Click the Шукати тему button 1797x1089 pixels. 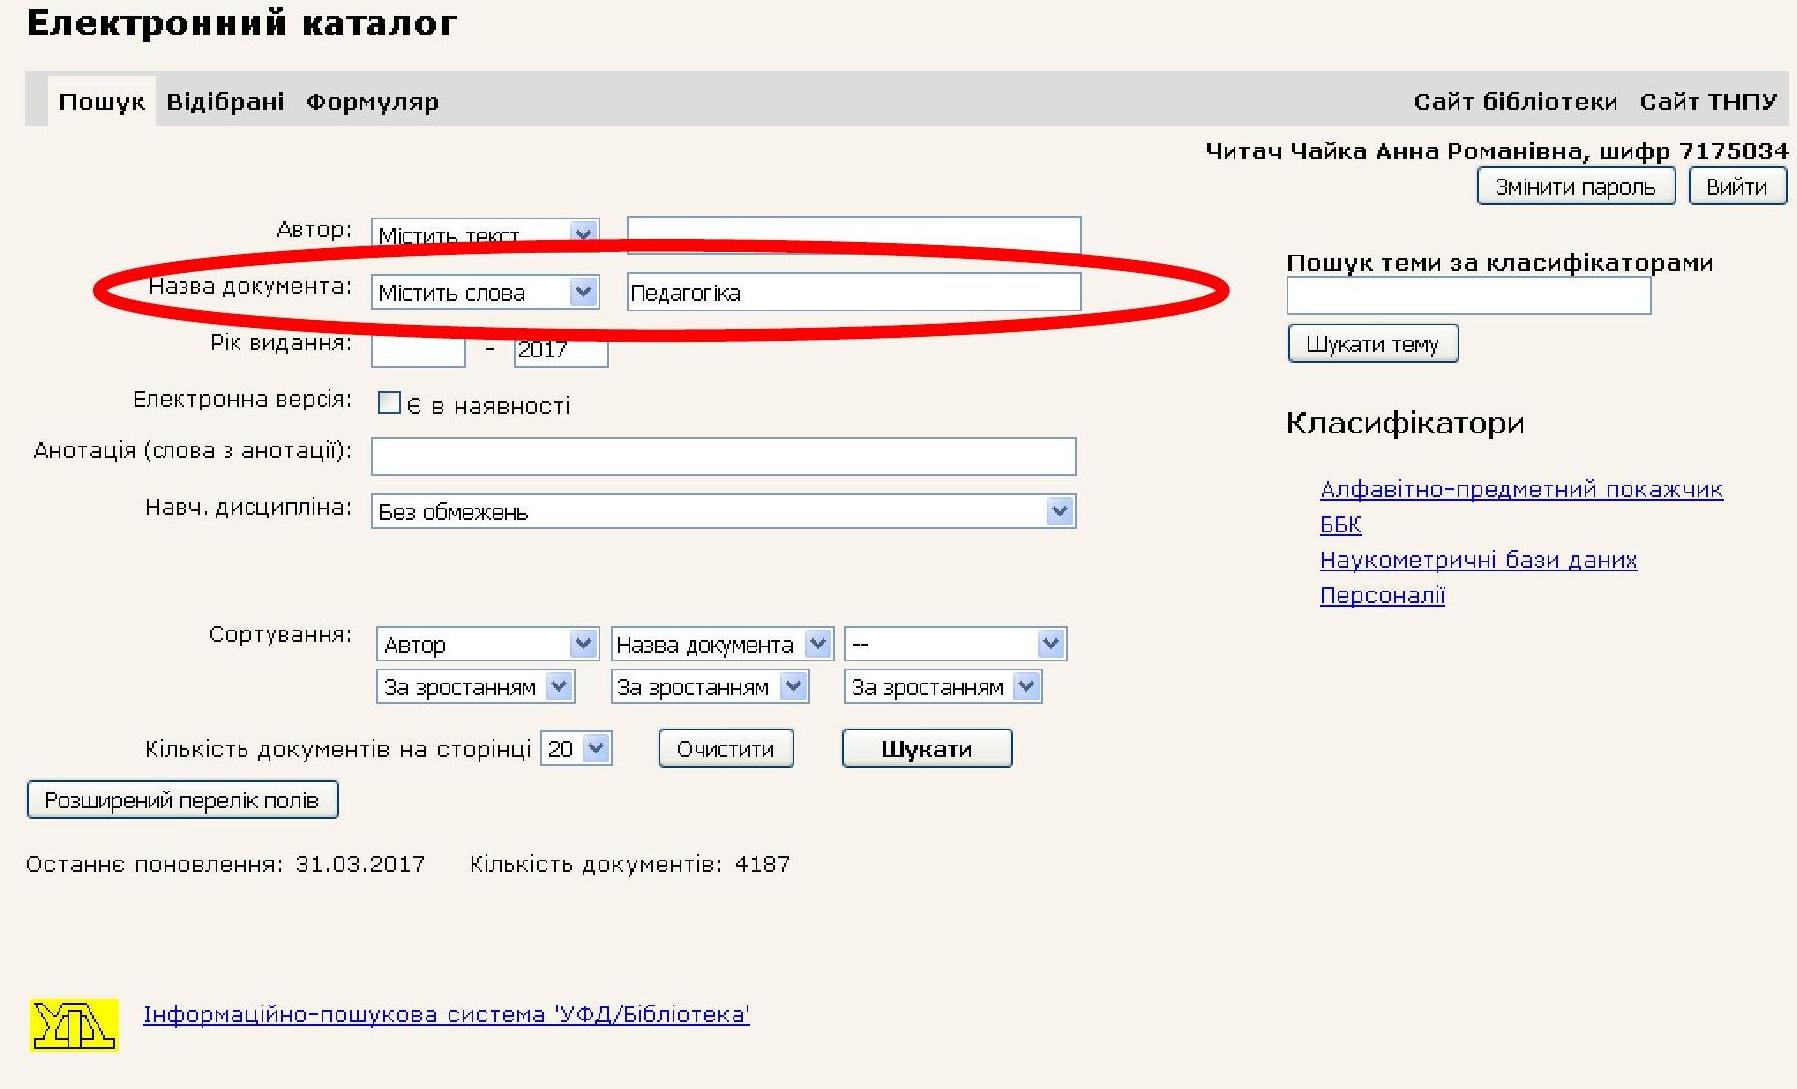tap(1373, 344)
